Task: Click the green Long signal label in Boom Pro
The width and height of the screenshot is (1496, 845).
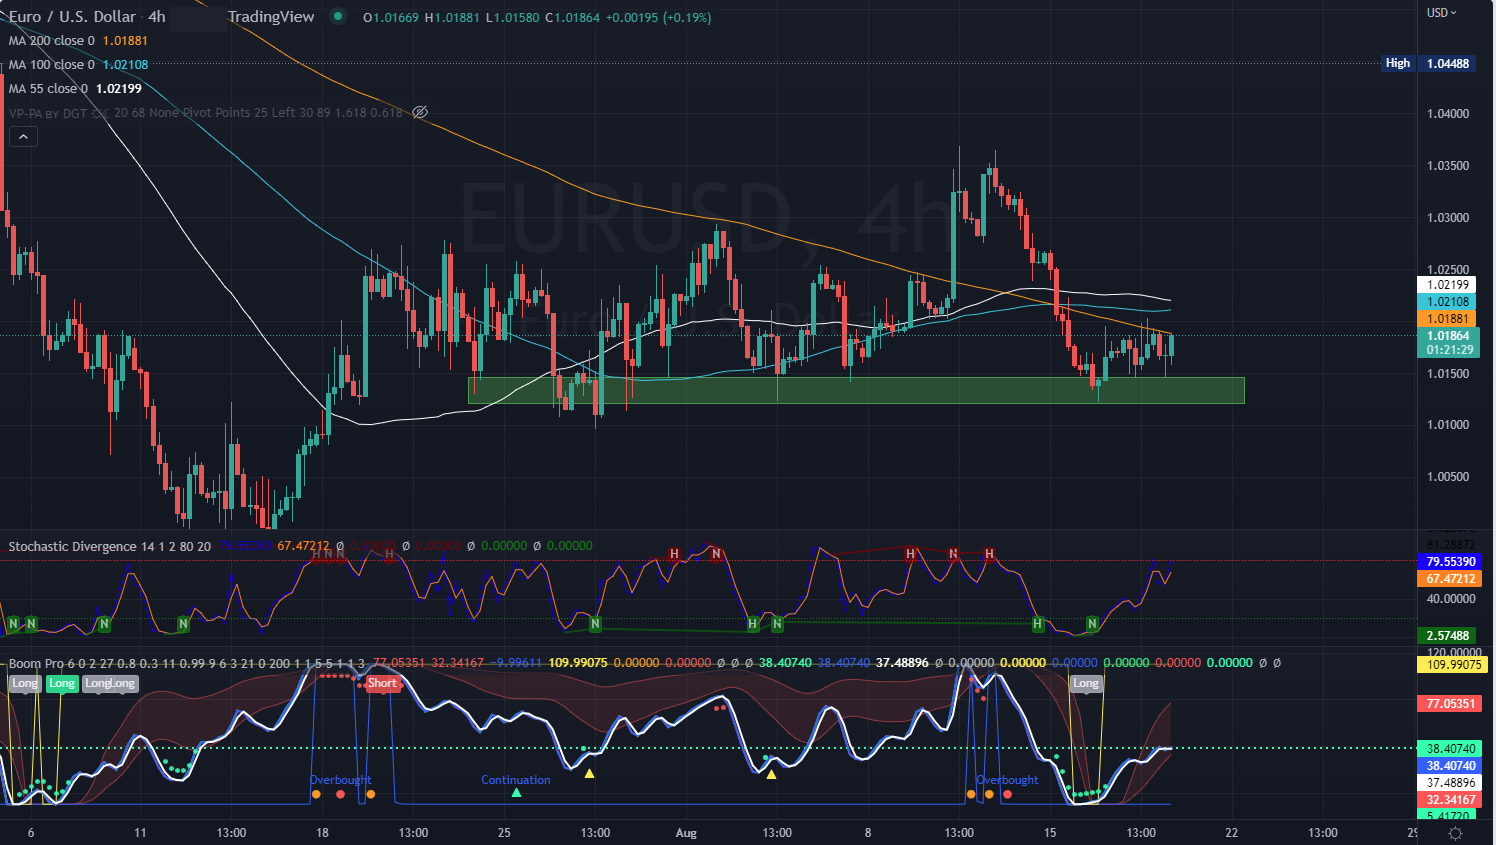Action: (62, 683)
